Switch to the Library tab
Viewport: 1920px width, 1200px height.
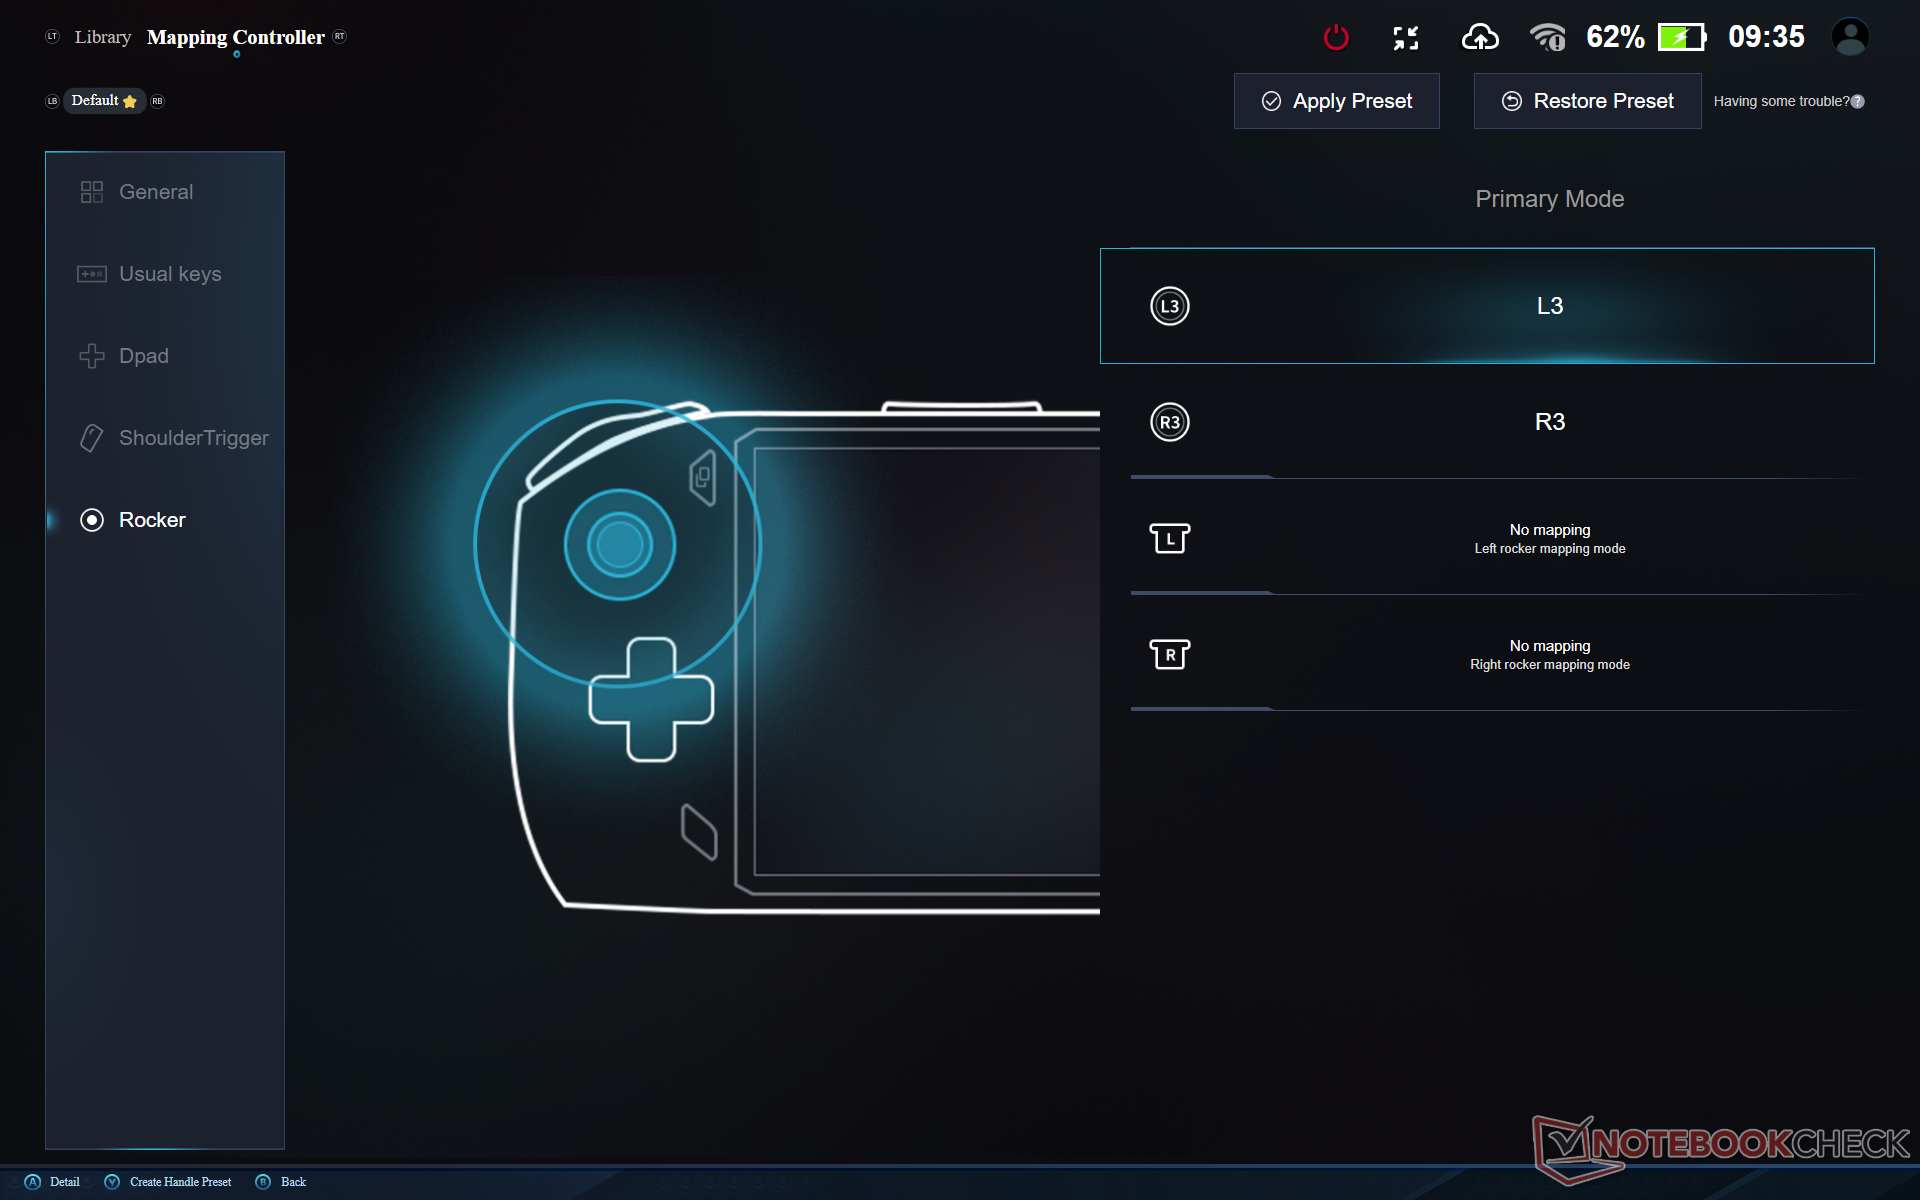102,37
